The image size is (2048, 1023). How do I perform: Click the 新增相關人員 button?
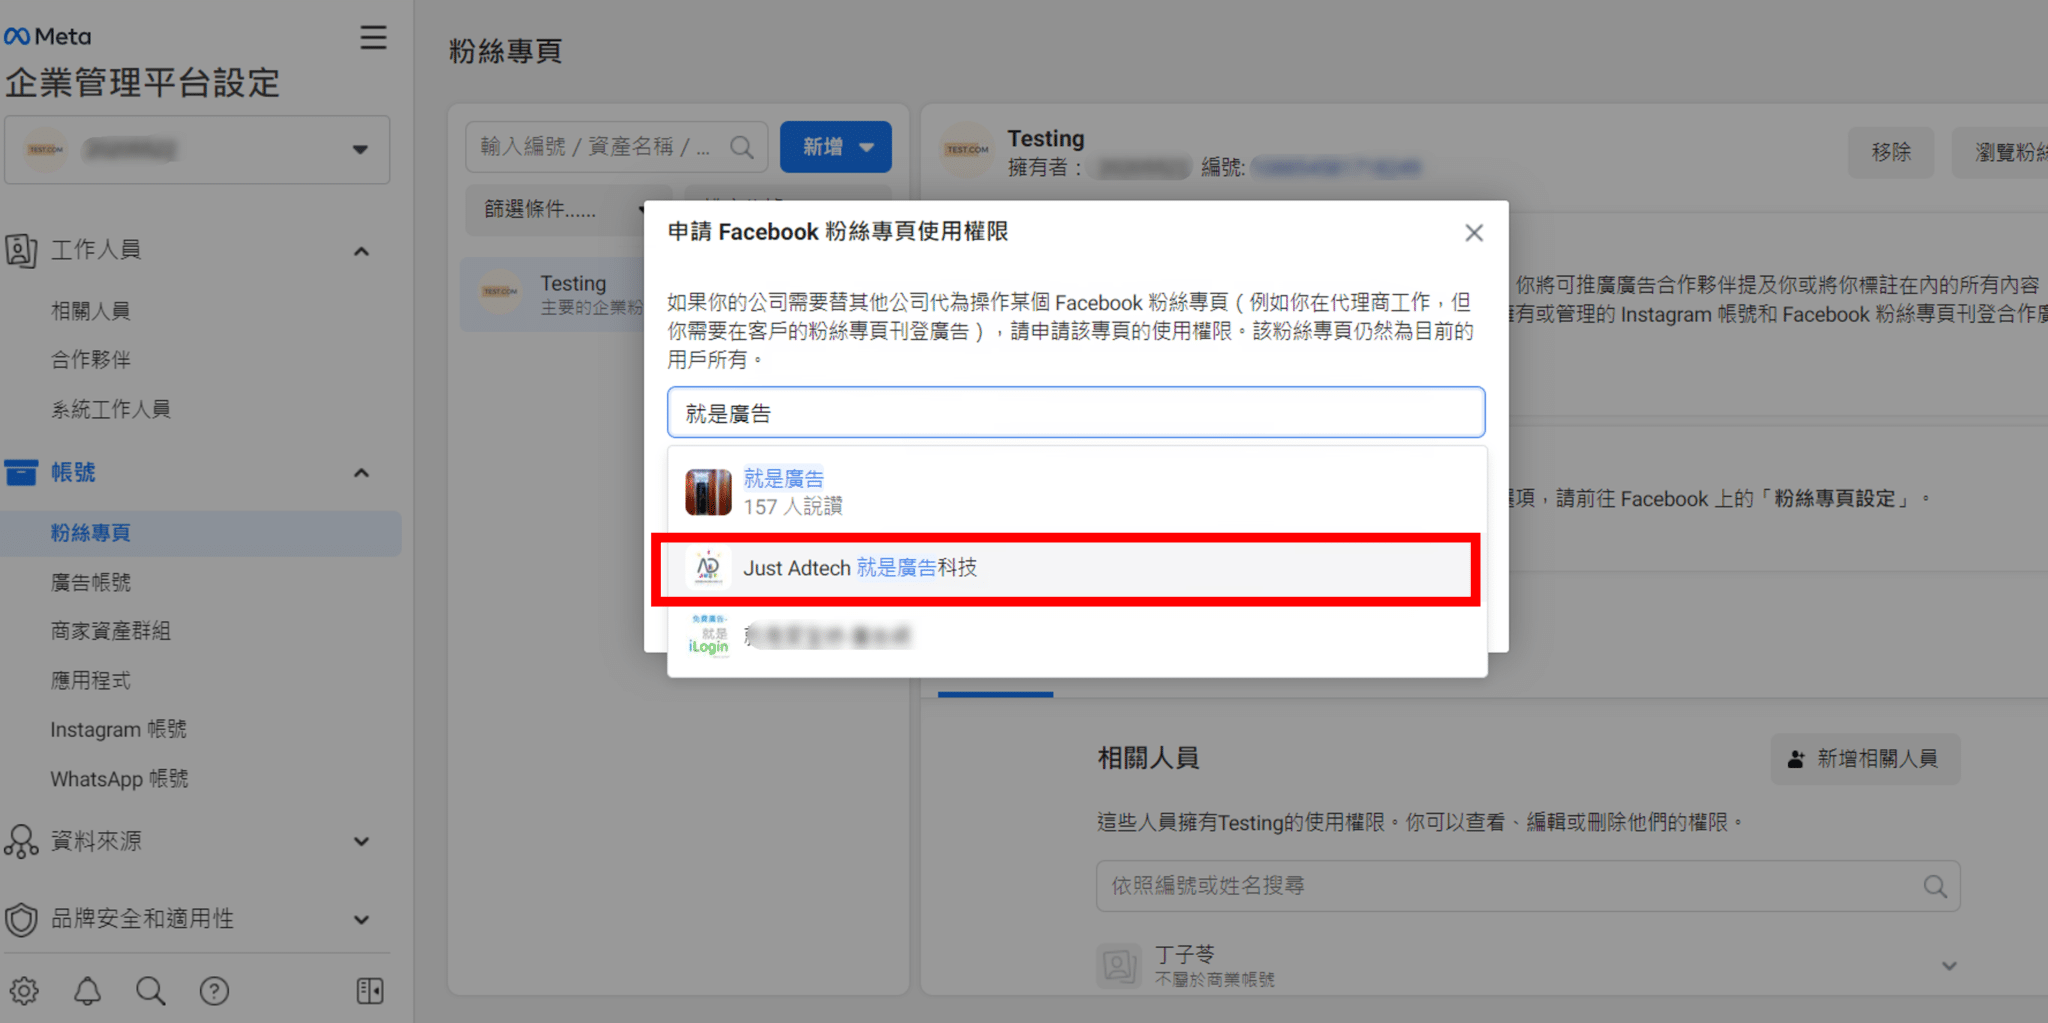1866,759
